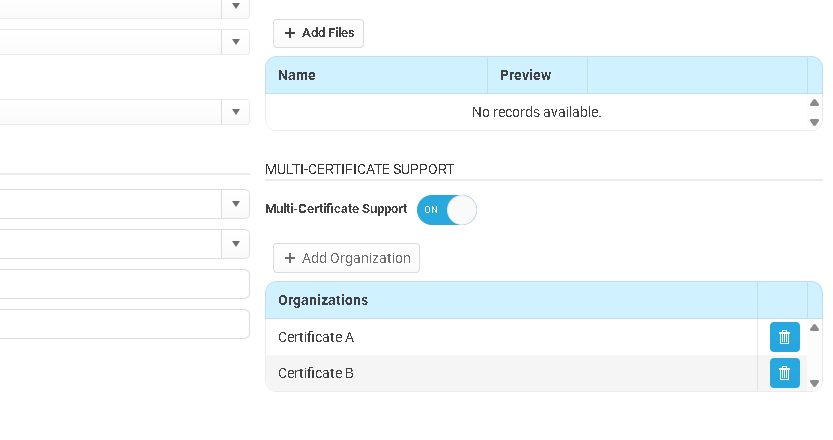Open dropdown arrow beside Add Files button
Image resolution: width=833 pixels, height=440 pixels.
(x=236, y=42)
